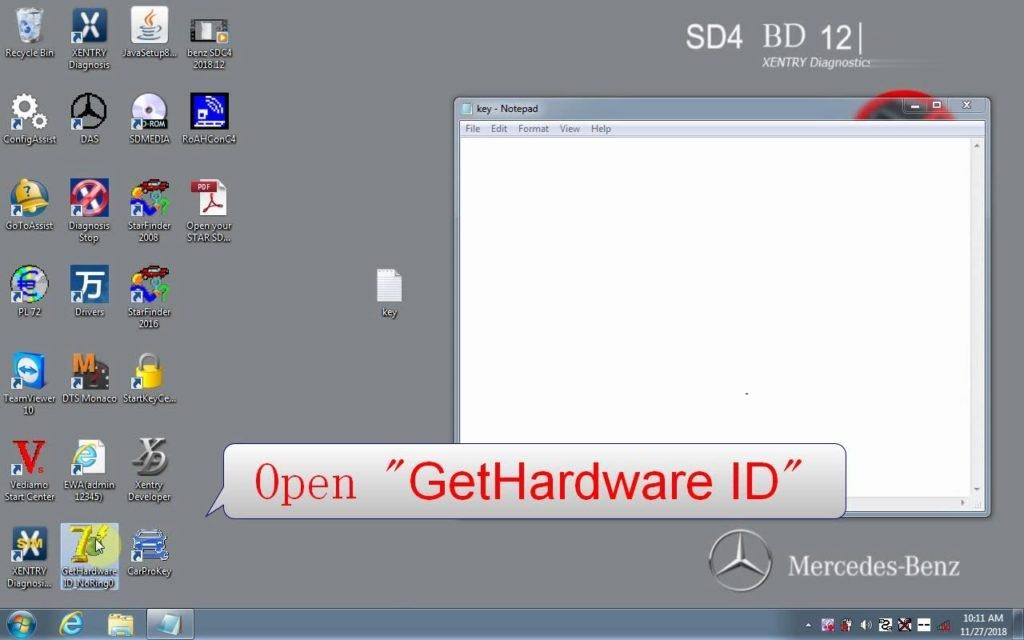Open the GetHardware ID NoRingD shortcut
This screenshot has width=1024, height=640.
click(x=89, y=556)
